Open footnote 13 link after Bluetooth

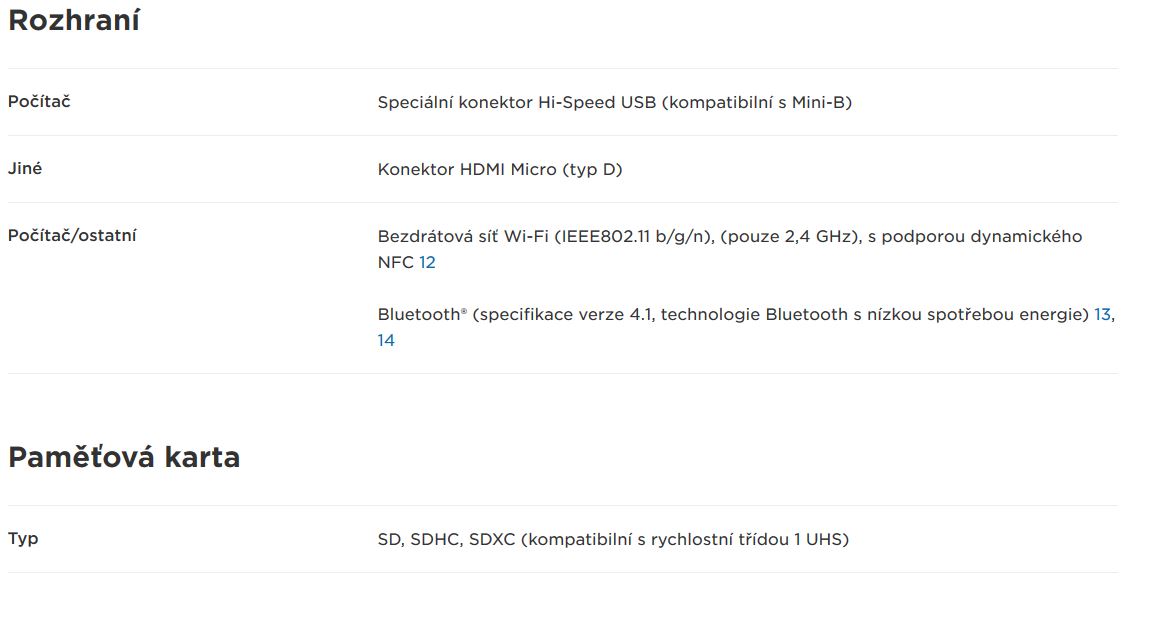pyautogui.click(x=1102, y=314)
